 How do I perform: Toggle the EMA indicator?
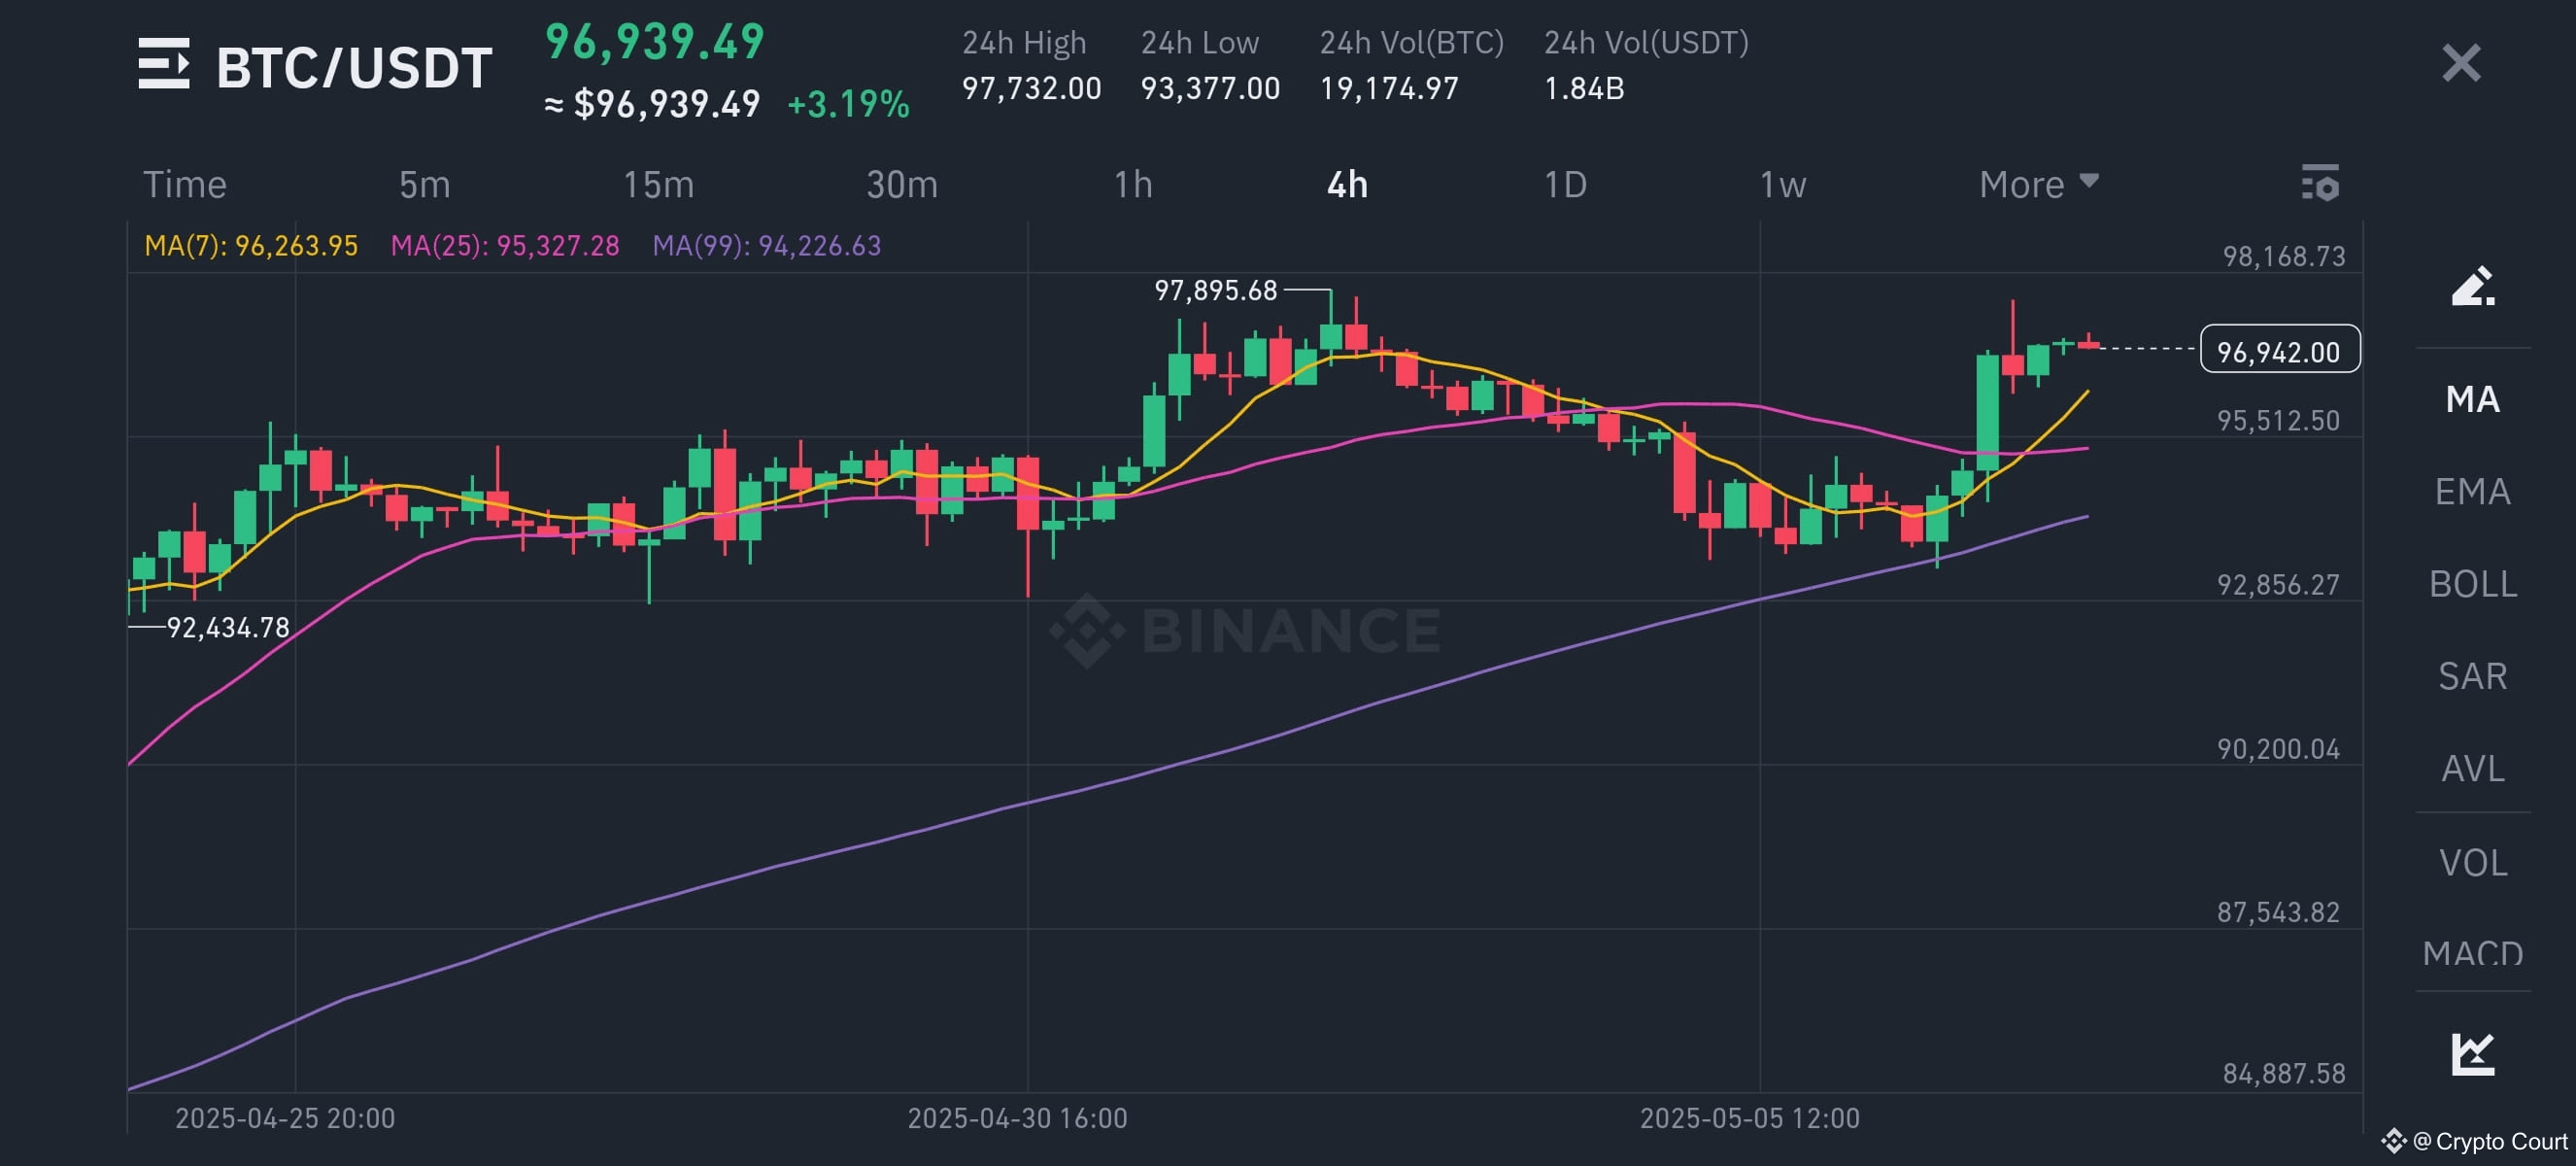[2472, 492]
